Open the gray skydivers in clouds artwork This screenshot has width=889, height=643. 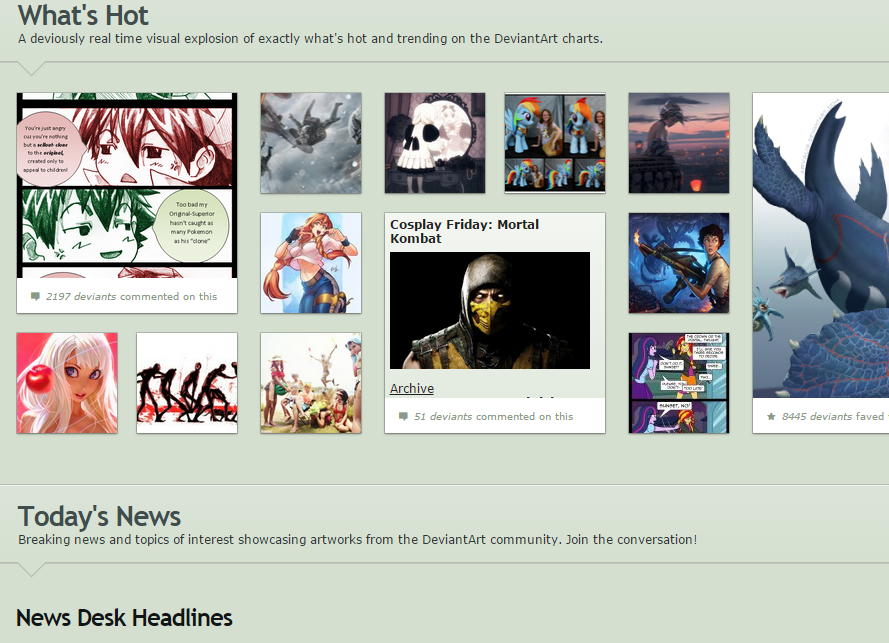click(x=311, y=143)
